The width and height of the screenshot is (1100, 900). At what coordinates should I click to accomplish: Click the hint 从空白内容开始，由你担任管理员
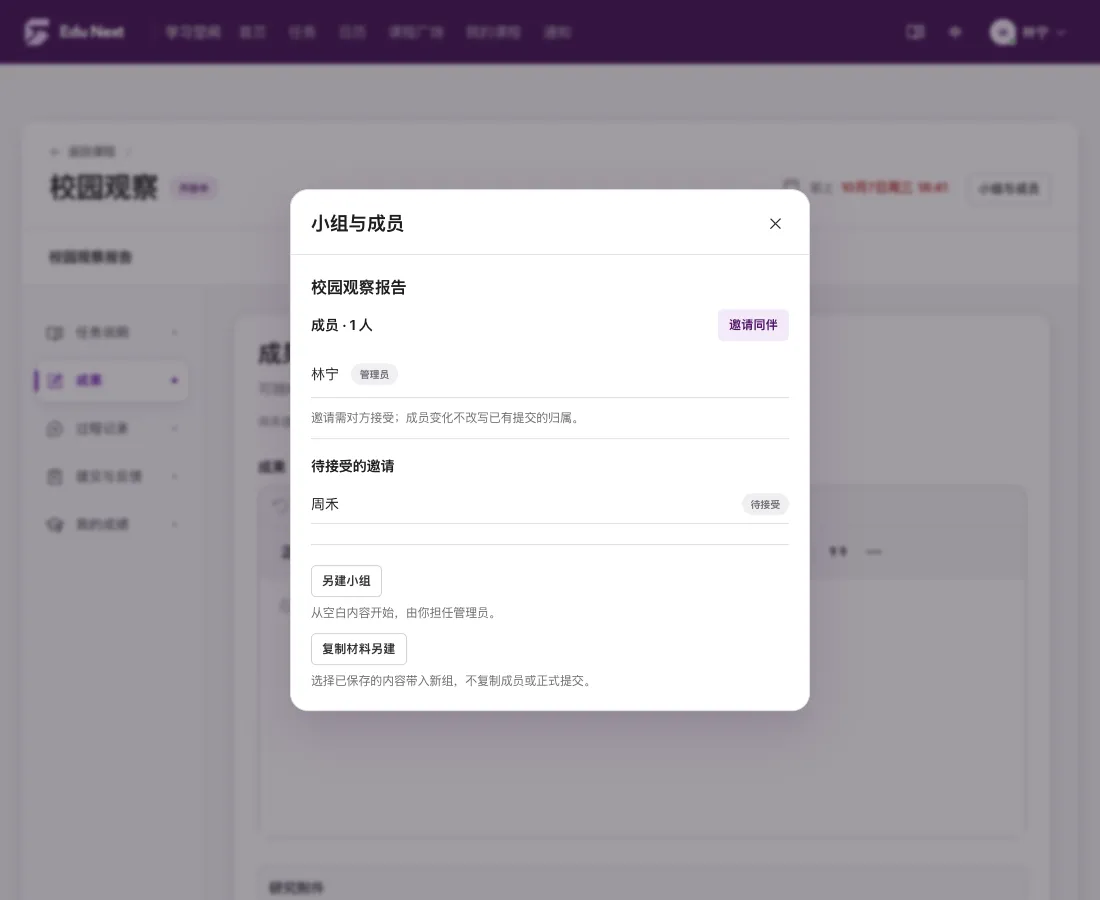pyautogui.click(x=405, y=612)
